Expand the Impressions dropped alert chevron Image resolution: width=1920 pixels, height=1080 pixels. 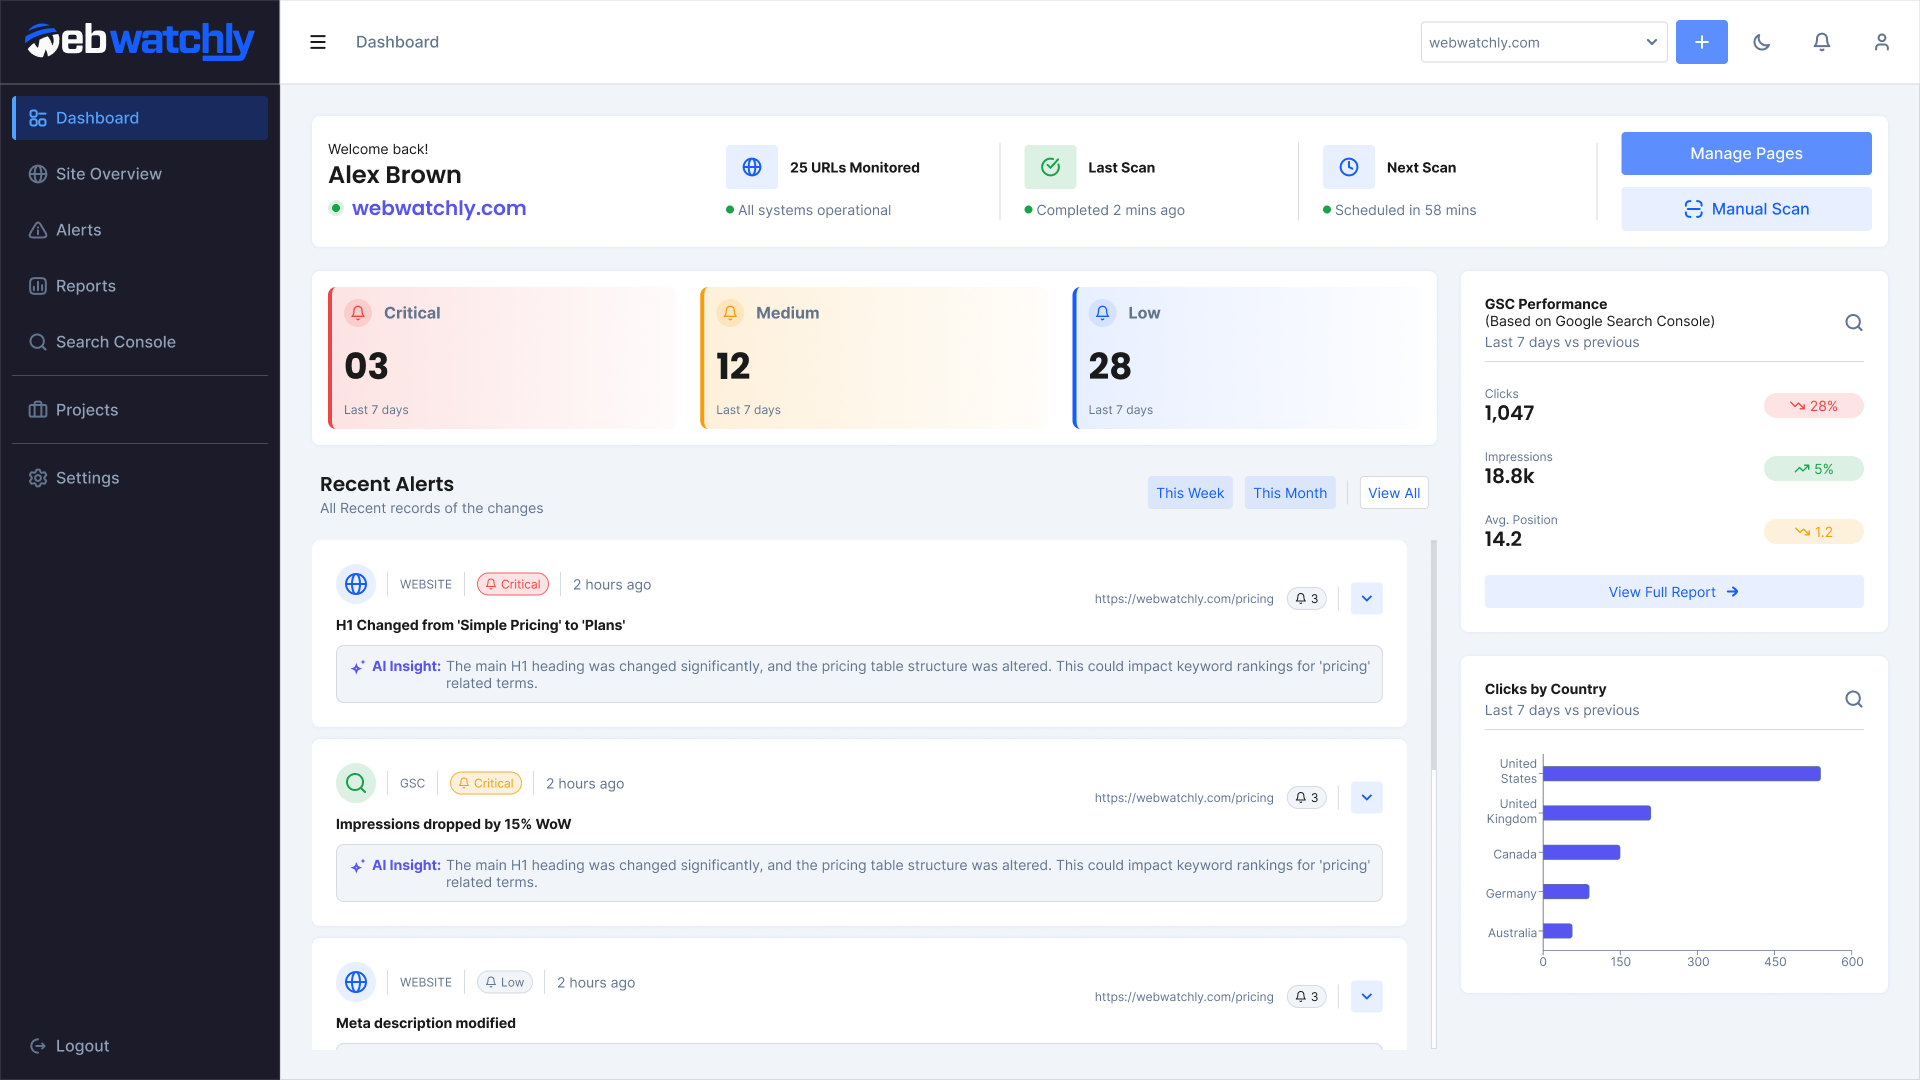[1366, 798]
